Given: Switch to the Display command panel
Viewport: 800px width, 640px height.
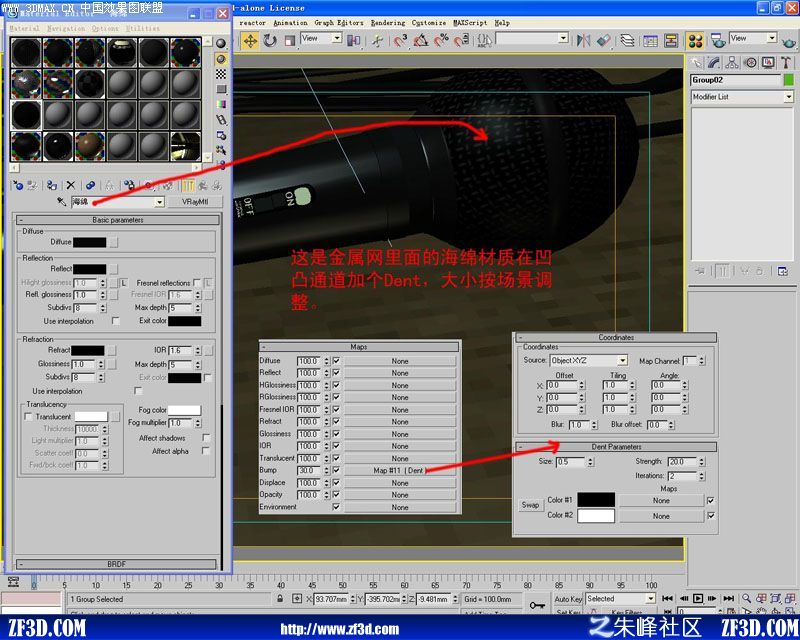Looking at the screenshot, I should click(x=768, y=63).
